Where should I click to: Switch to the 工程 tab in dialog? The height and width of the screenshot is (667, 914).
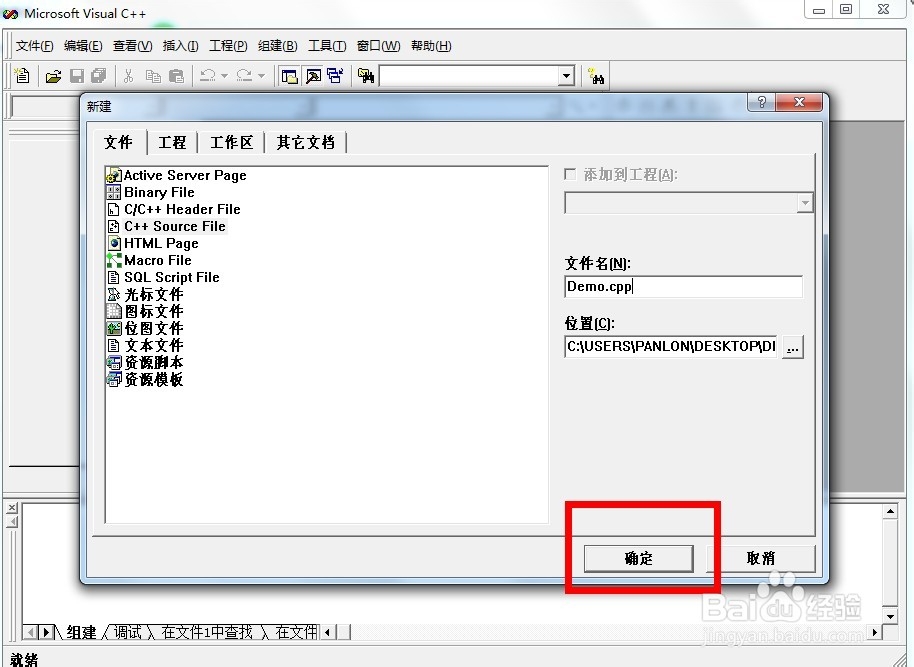(173, 142)
